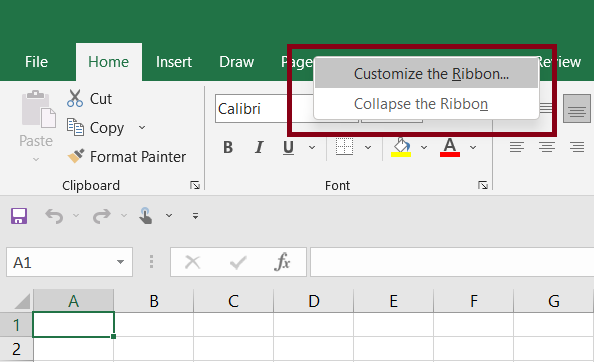Viewport: 594px width, 362px height.
Task: Apply red Font Color
Action: click(450, 147)
